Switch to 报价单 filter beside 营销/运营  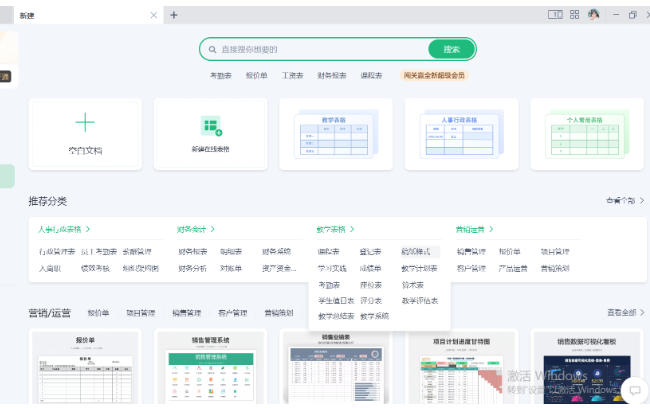(98, 313)
